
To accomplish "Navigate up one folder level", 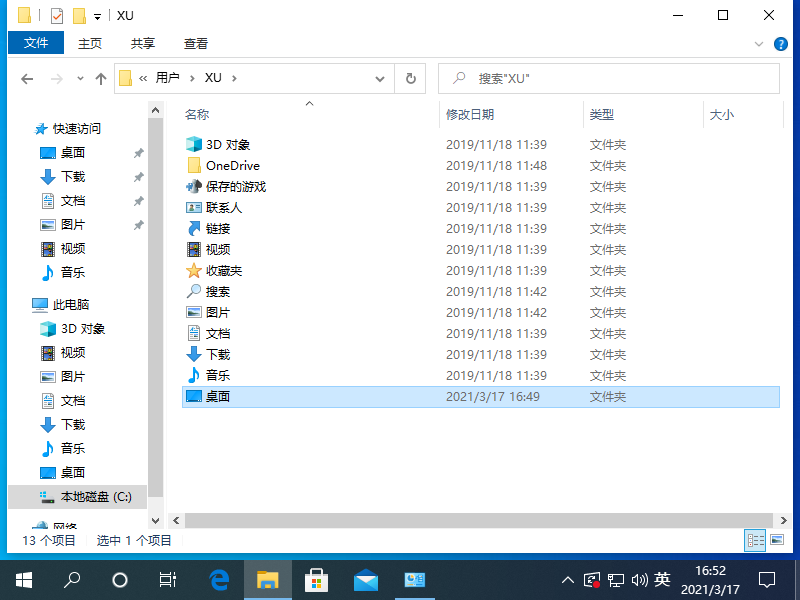I will pyautogui.click(x=101, y=77).
